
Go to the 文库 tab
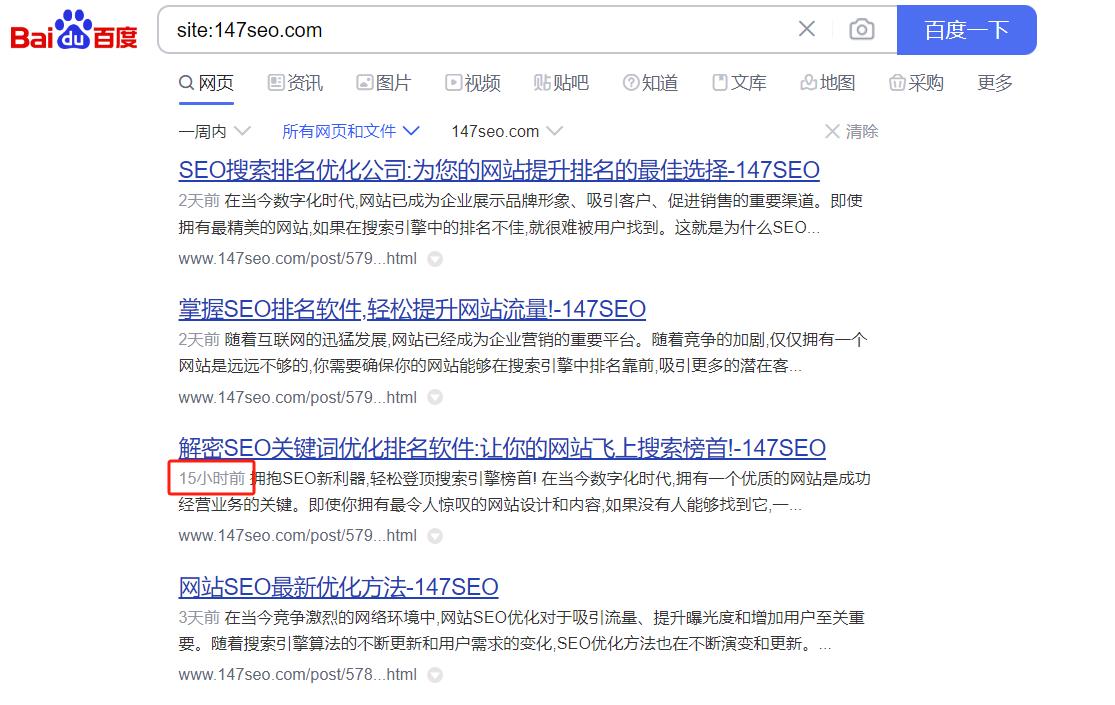pyautogui.click(x=740, y=83)
